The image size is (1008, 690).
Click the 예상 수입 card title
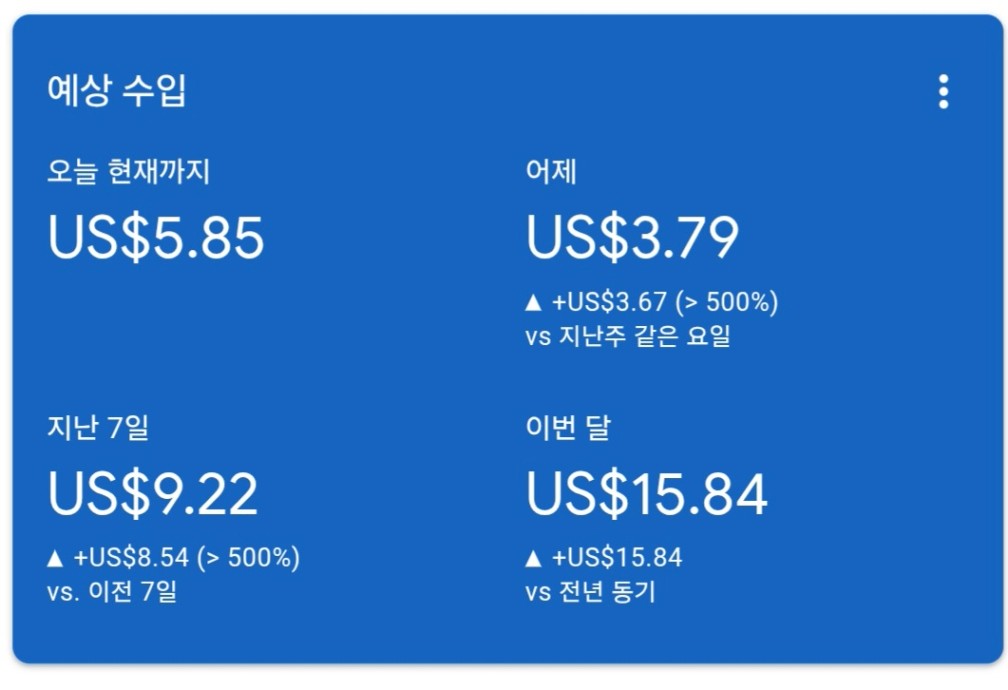pos(117,89)
